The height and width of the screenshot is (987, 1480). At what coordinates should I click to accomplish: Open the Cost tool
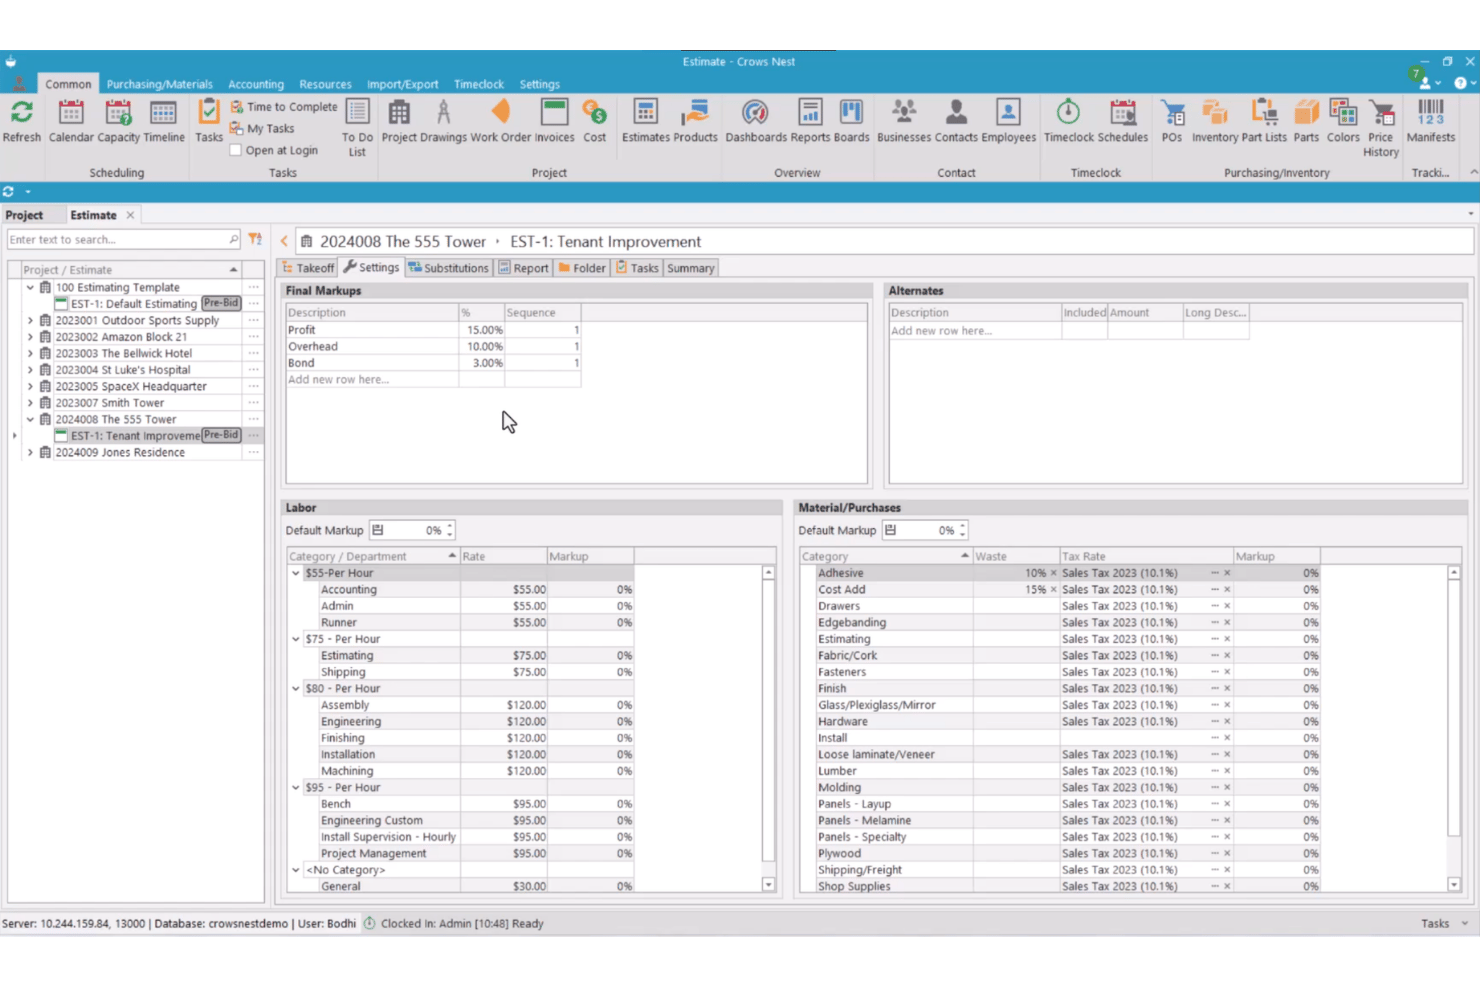tap(594, 121)
